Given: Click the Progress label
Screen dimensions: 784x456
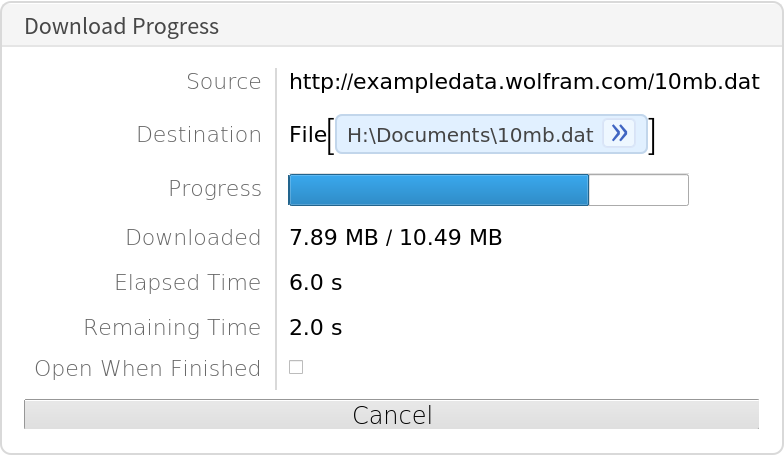Looking at the screenshot, I should tap(215, 189).
